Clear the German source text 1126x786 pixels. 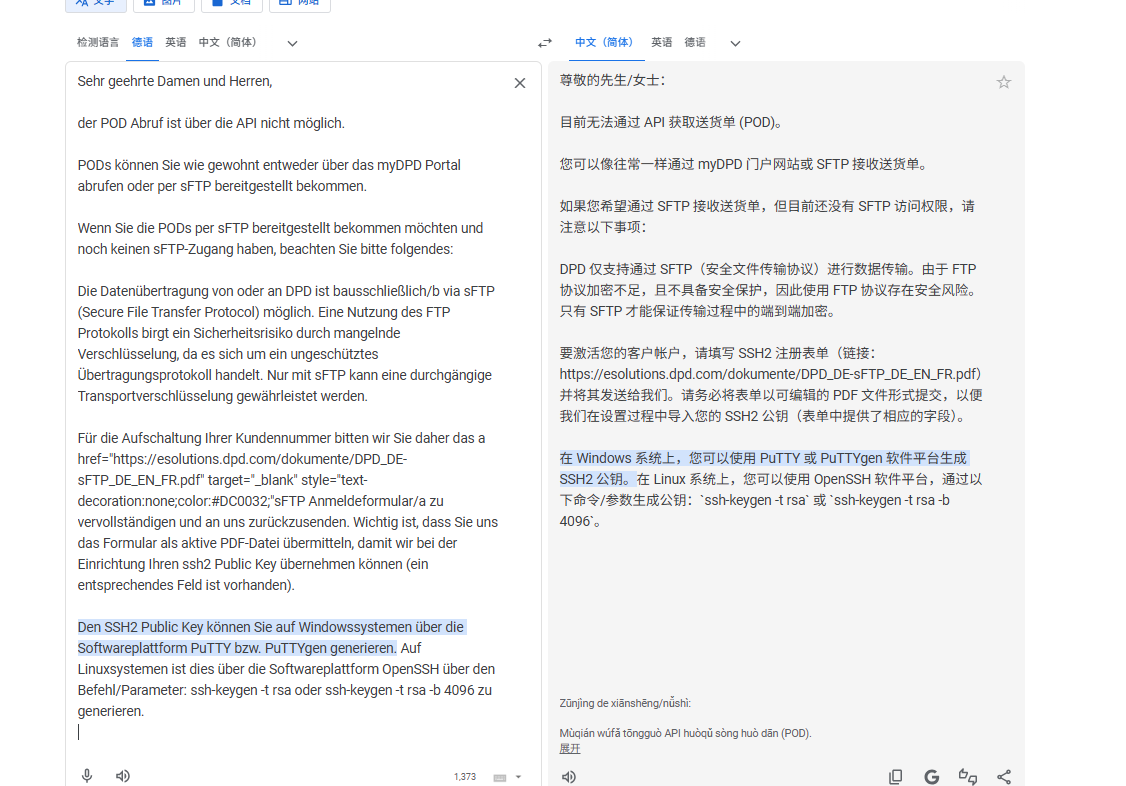[520, 83]
